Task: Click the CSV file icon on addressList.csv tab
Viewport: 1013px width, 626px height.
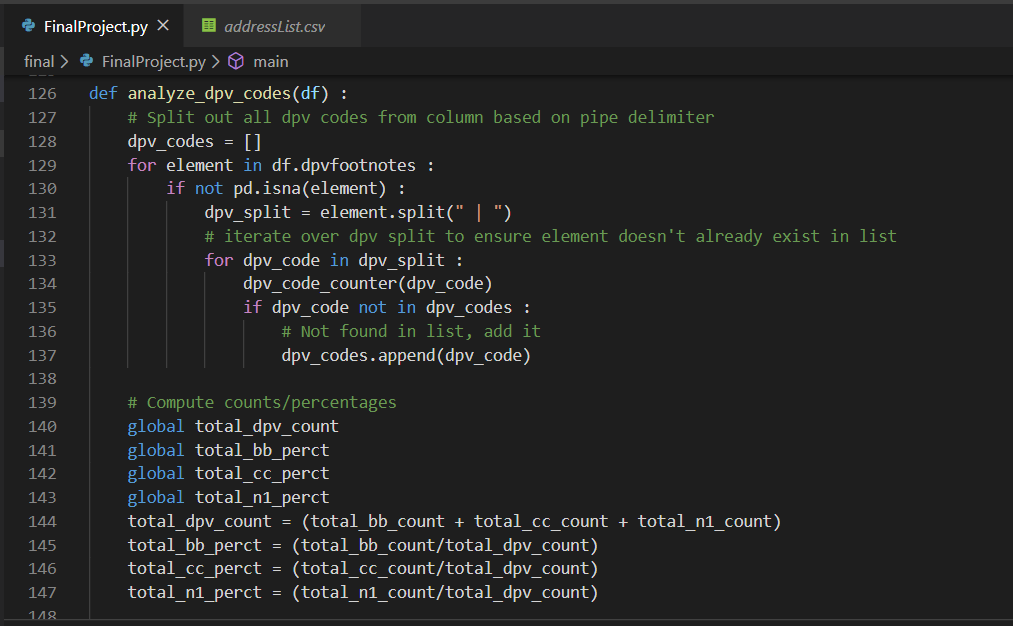Action: tap(209, 26)
